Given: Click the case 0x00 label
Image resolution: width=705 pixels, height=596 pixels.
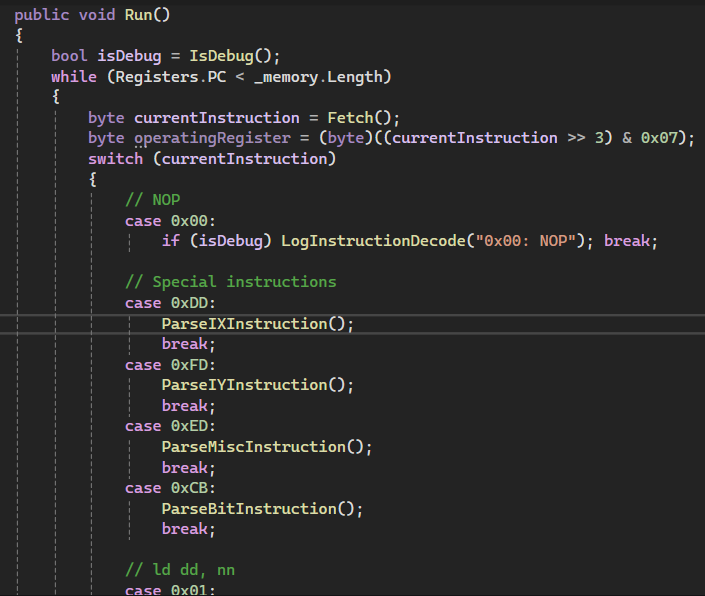Looking at the screenshot, I should click(x=170, y=221).
